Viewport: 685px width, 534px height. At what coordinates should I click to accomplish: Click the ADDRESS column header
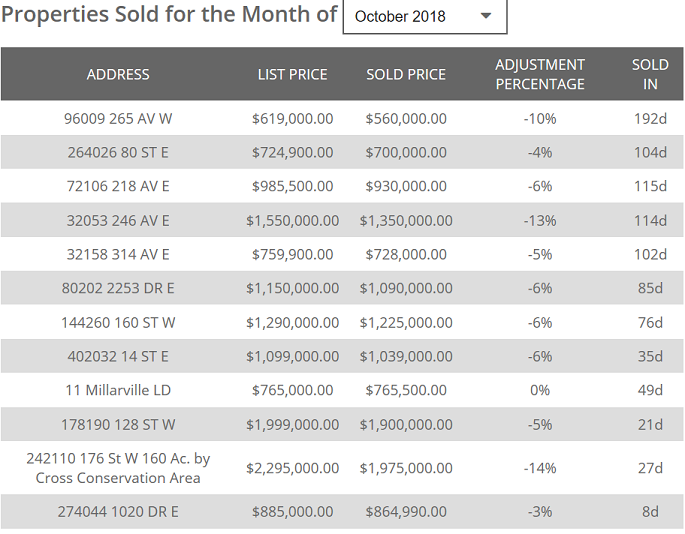click(118, 74)
